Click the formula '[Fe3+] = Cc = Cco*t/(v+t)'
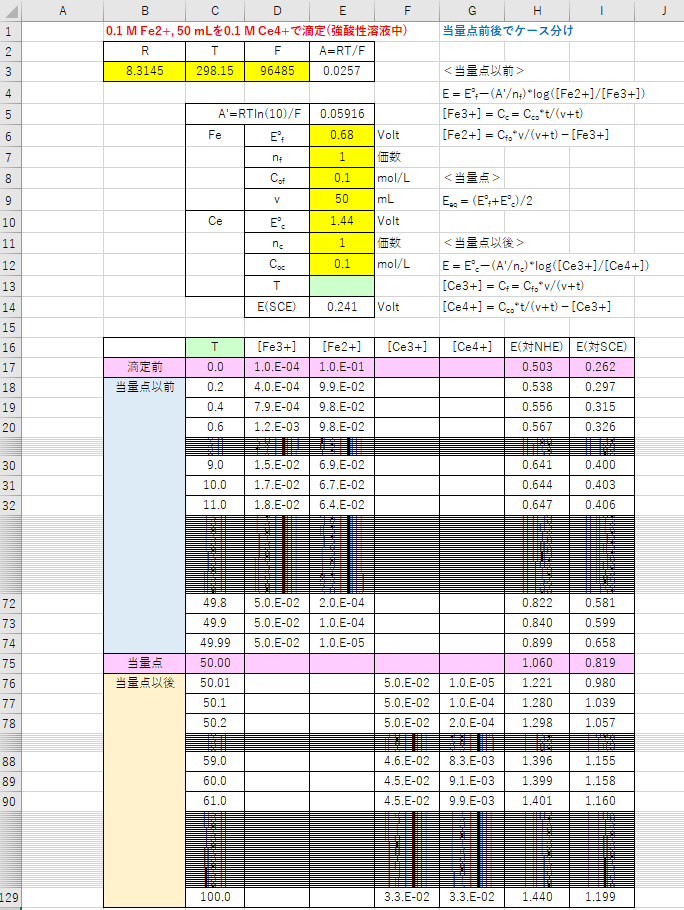This screenshot has height=910, width=684. pos(512,114)
